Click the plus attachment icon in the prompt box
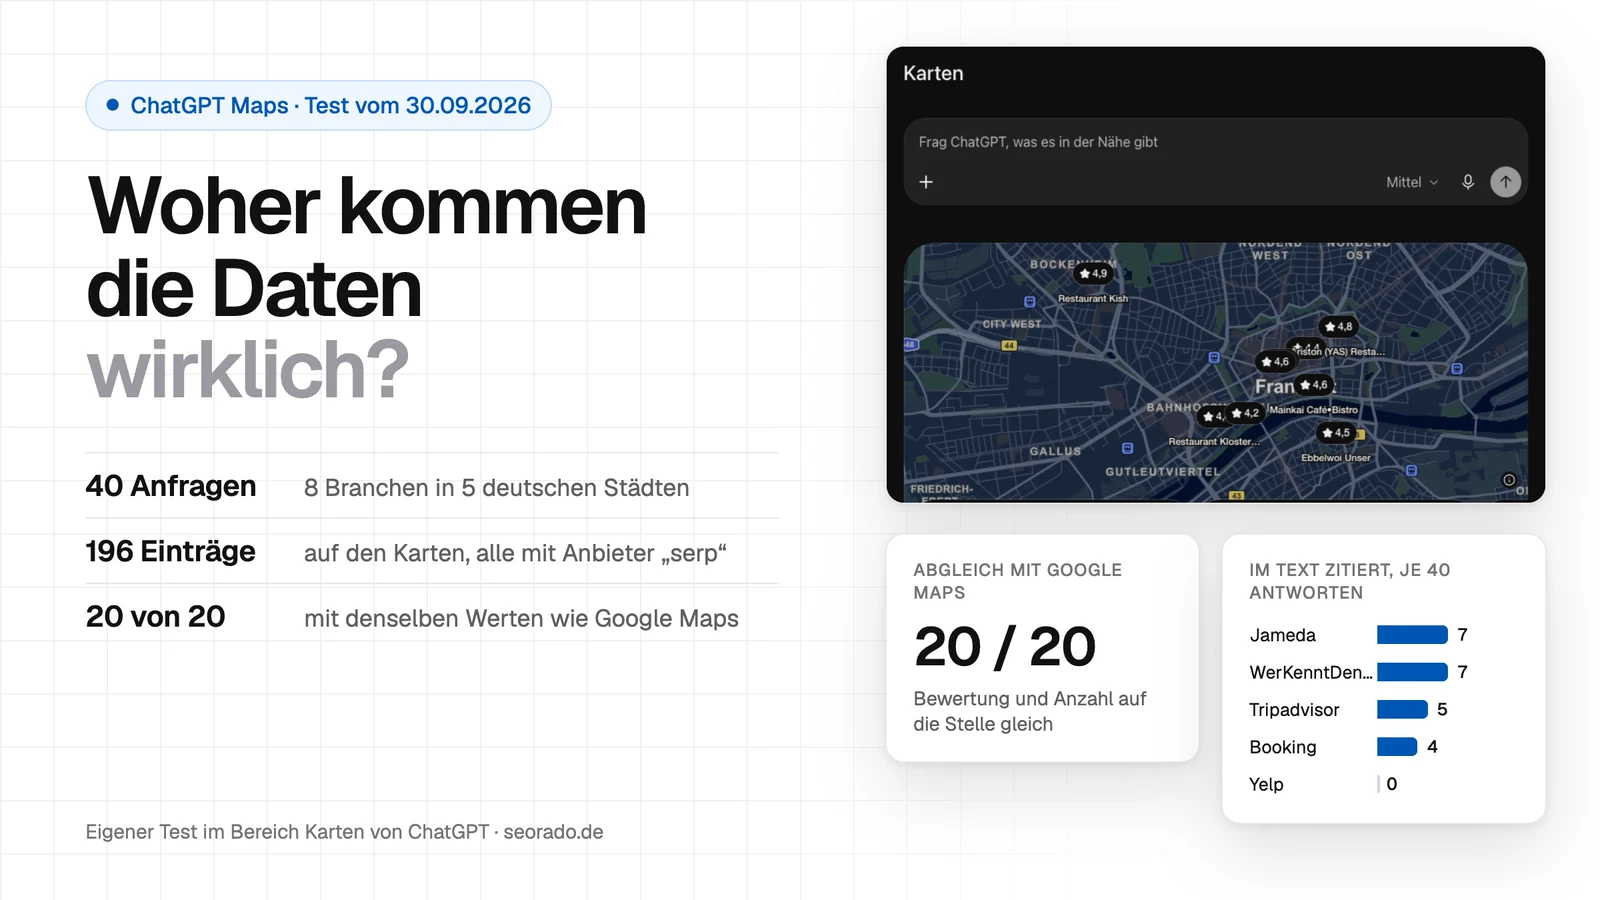Image resolution: width=1600 pixels, height=900 pixels. click(926, 182)
